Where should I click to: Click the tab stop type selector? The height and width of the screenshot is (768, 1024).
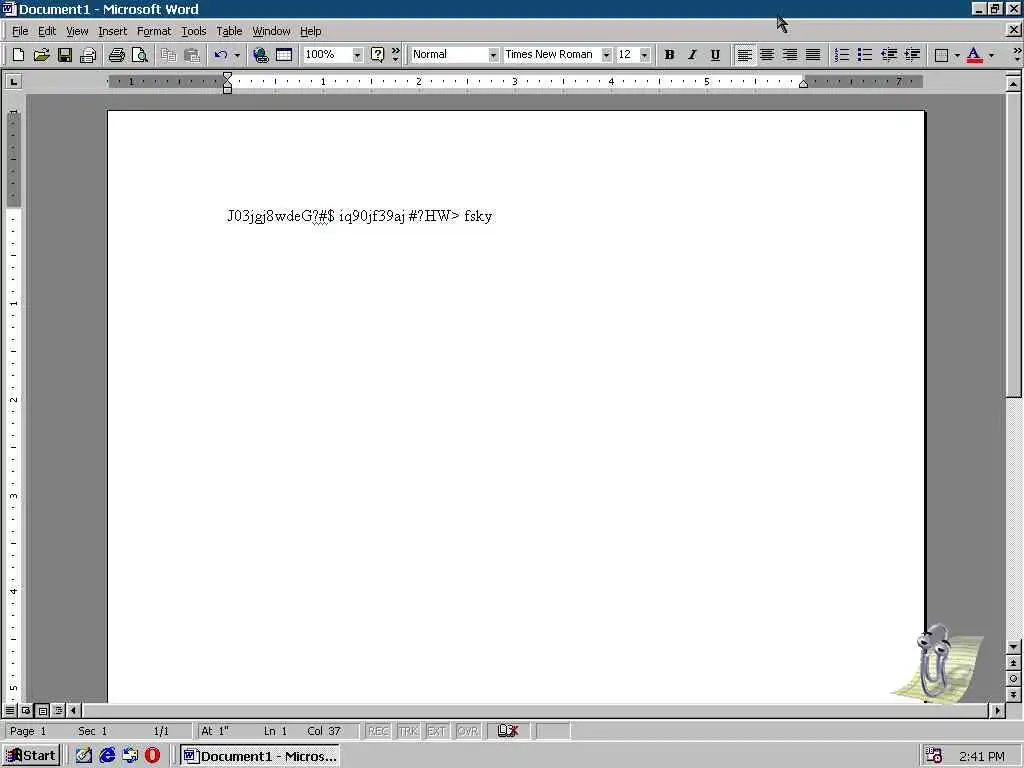[13, 82]
